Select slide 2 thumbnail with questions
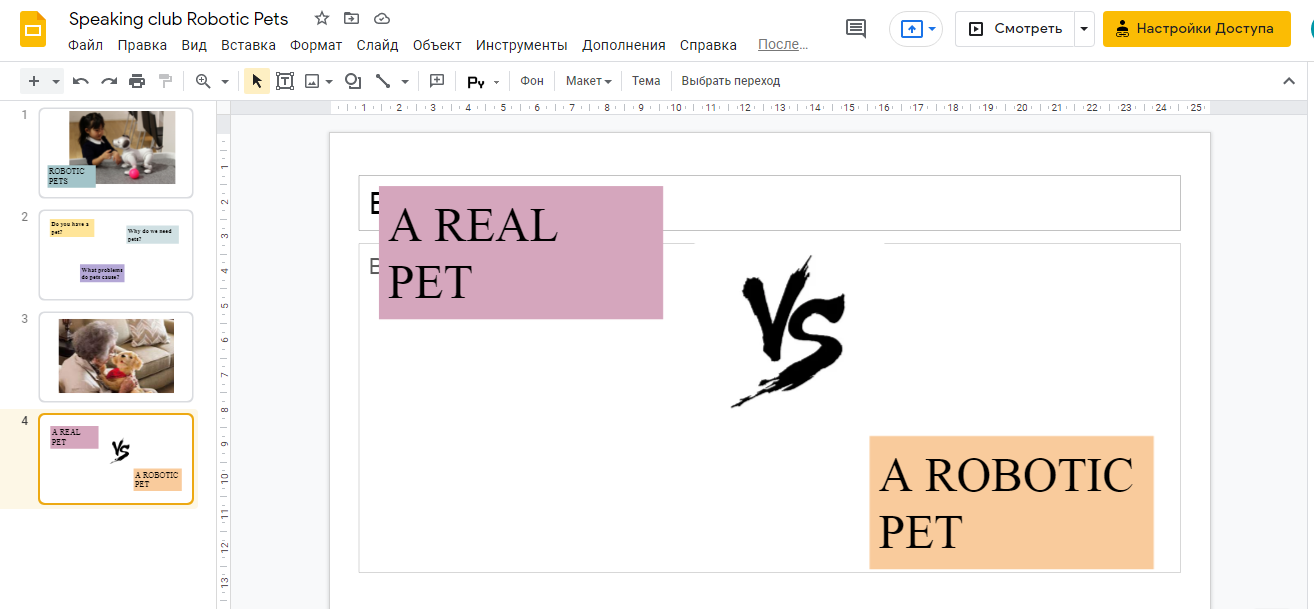 (x=115, y=255)
